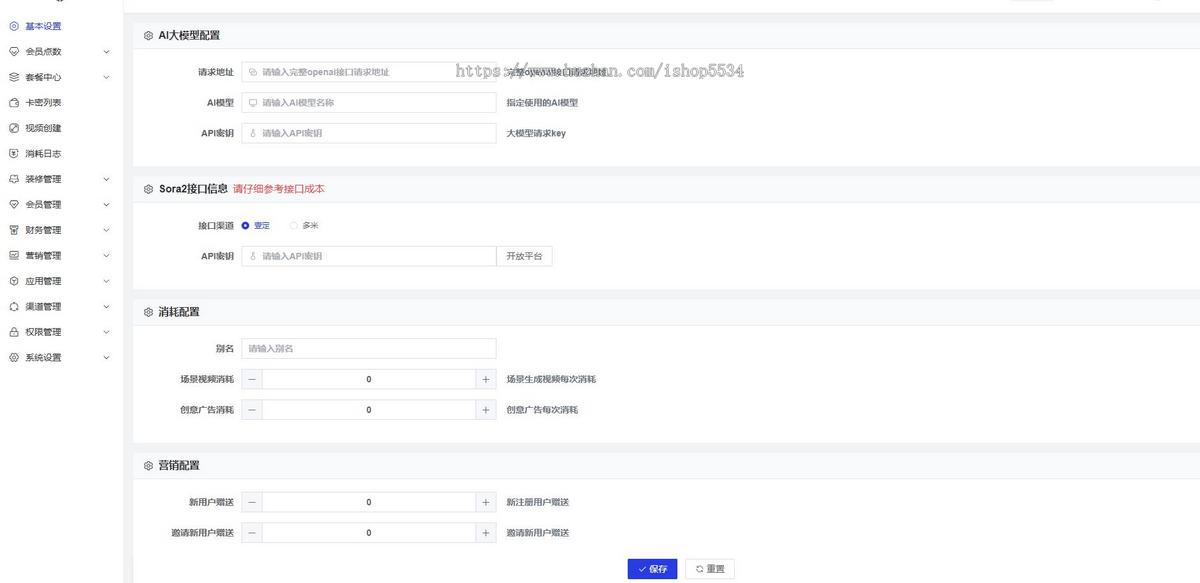Screen dimensions: 1200x583
Task: Click the 视频创建 sidebar icon
Action: [14, 128]
